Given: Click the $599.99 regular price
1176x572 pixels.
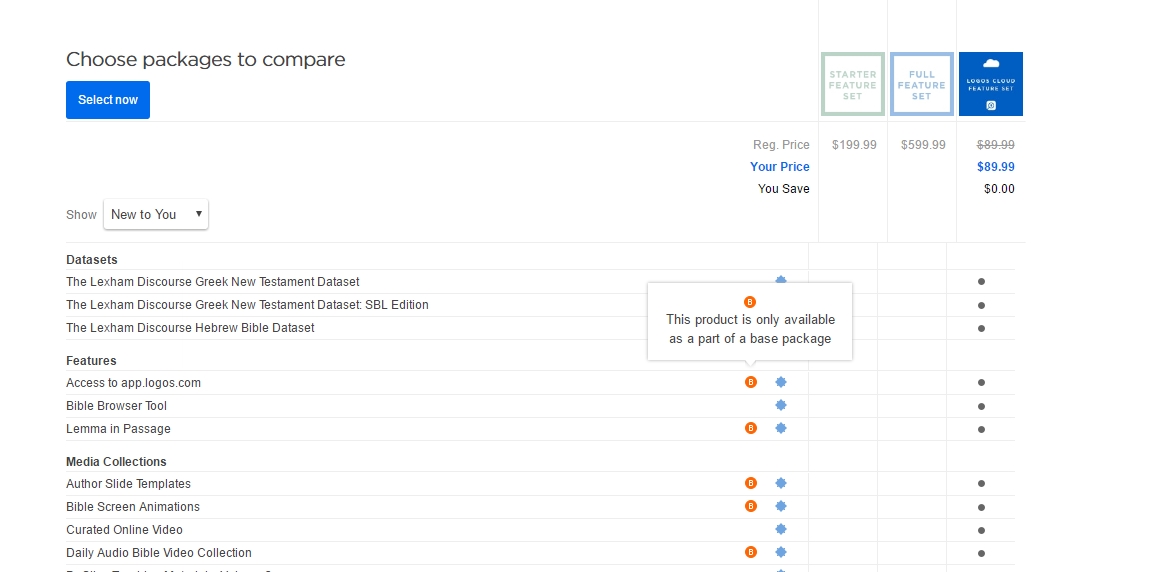Looking at the screenshot, I should point(923,145).
